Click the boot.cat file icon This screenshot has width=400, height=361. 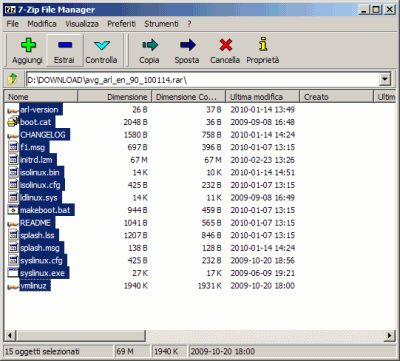[x=13, y=122]
